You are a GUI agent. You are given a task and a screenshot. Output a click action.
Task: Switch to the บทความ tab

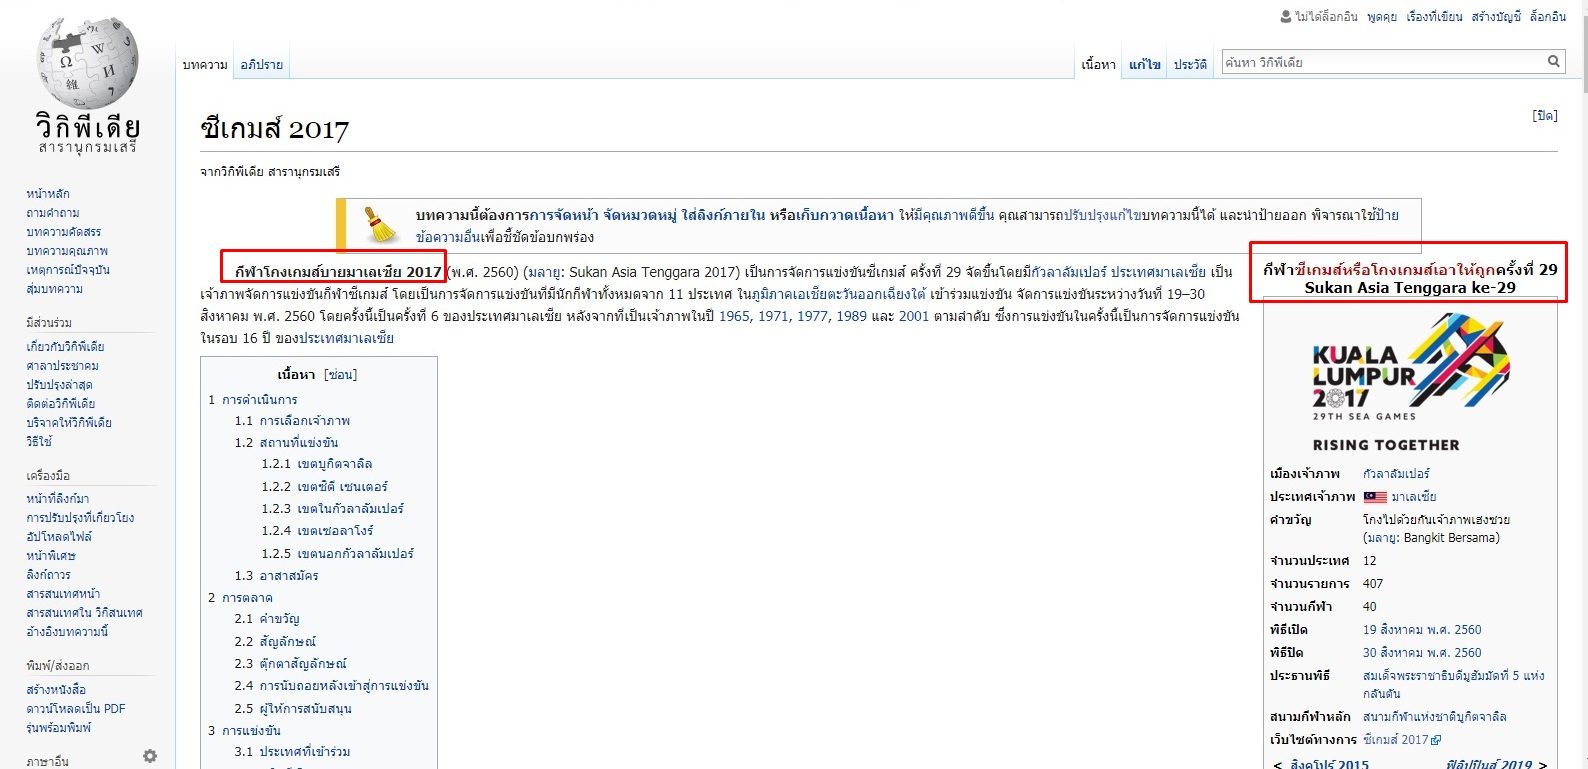(x=205, y=65)
